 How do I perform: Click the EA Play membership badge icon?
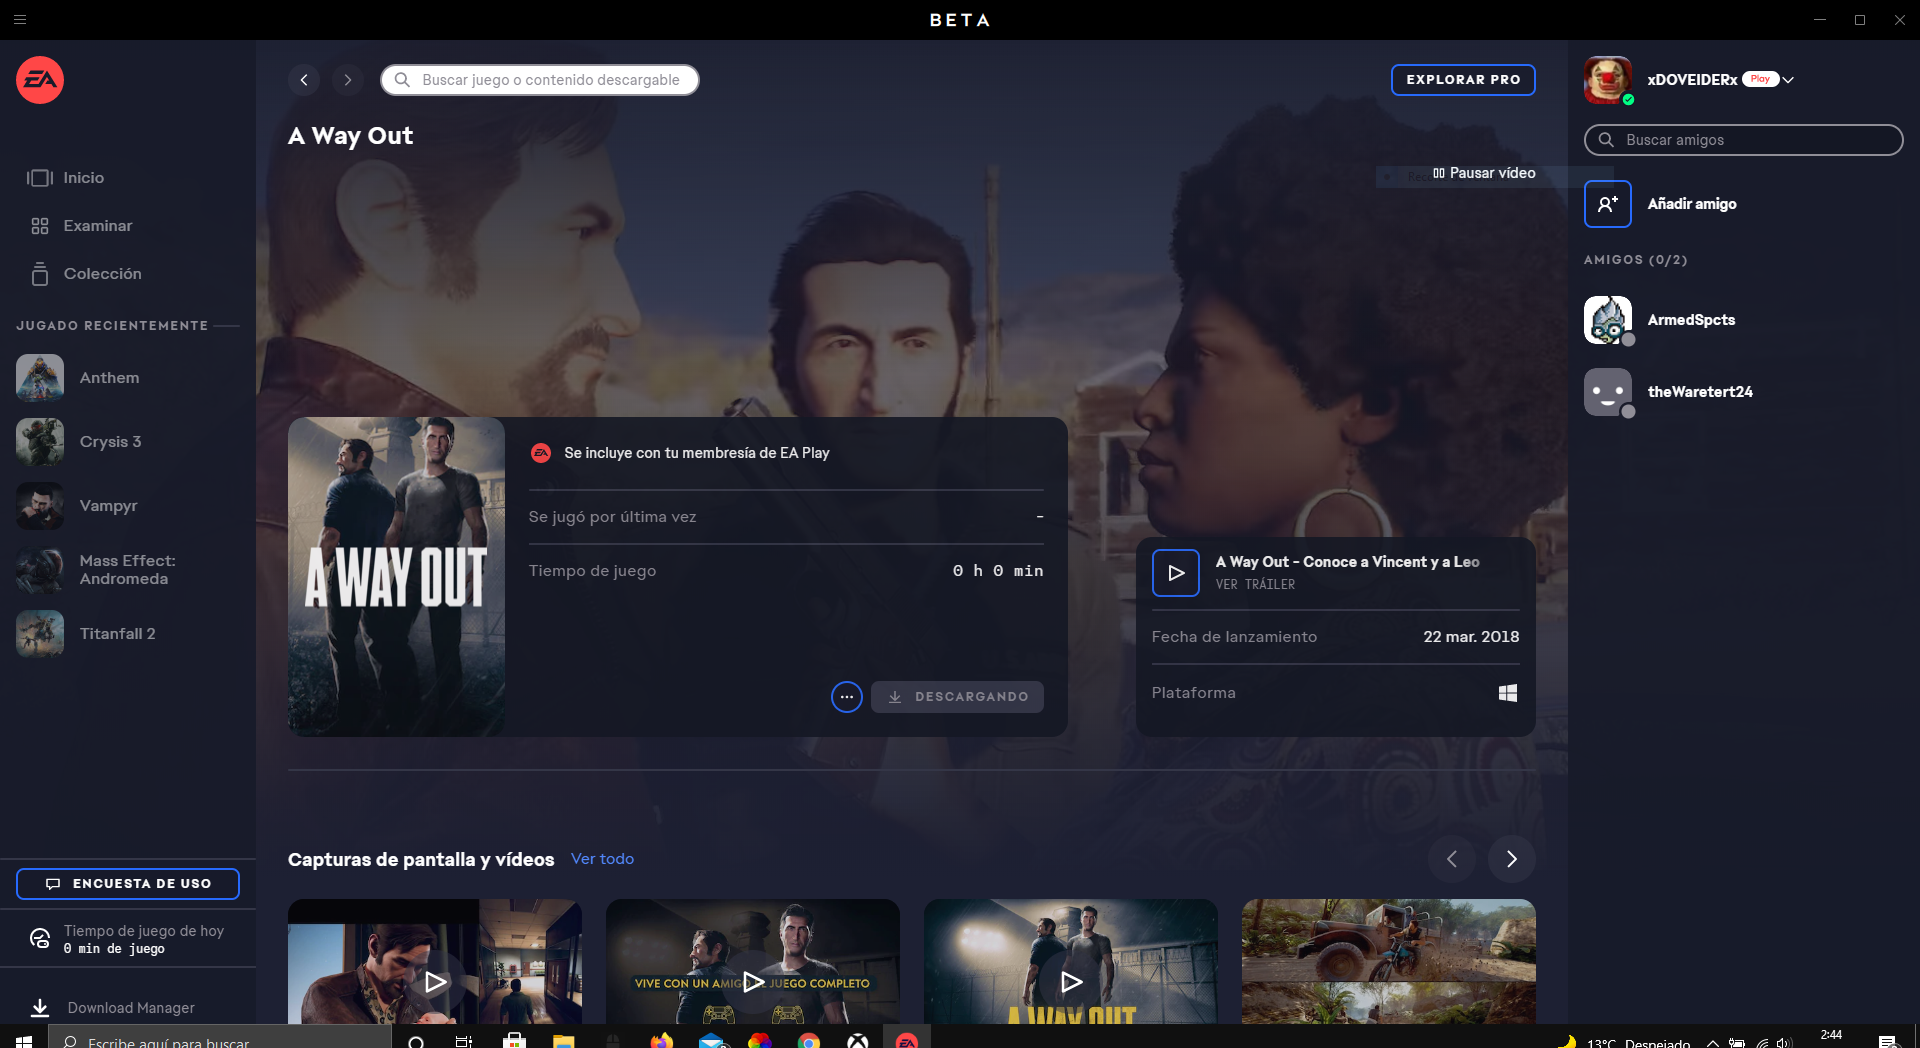click(x=541, y=453)
